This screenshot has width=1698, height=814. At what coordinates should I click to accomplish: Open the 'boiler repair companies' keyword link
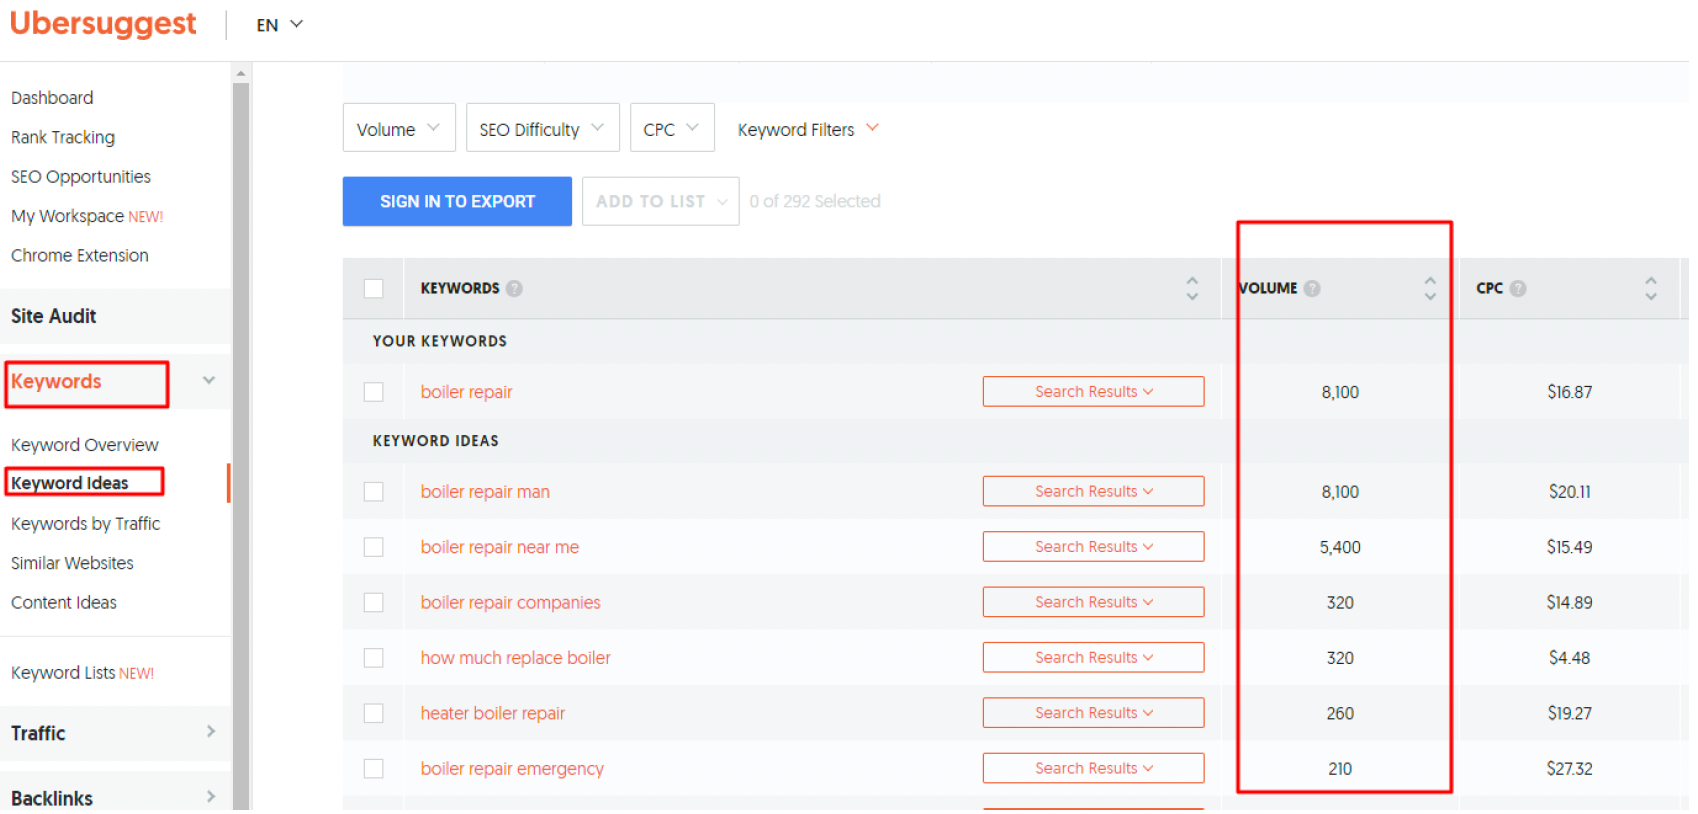[x=511, y=603]
